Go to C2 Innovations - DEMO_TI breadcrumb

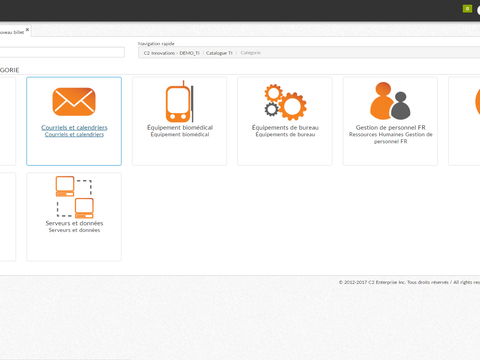[171, 53]
